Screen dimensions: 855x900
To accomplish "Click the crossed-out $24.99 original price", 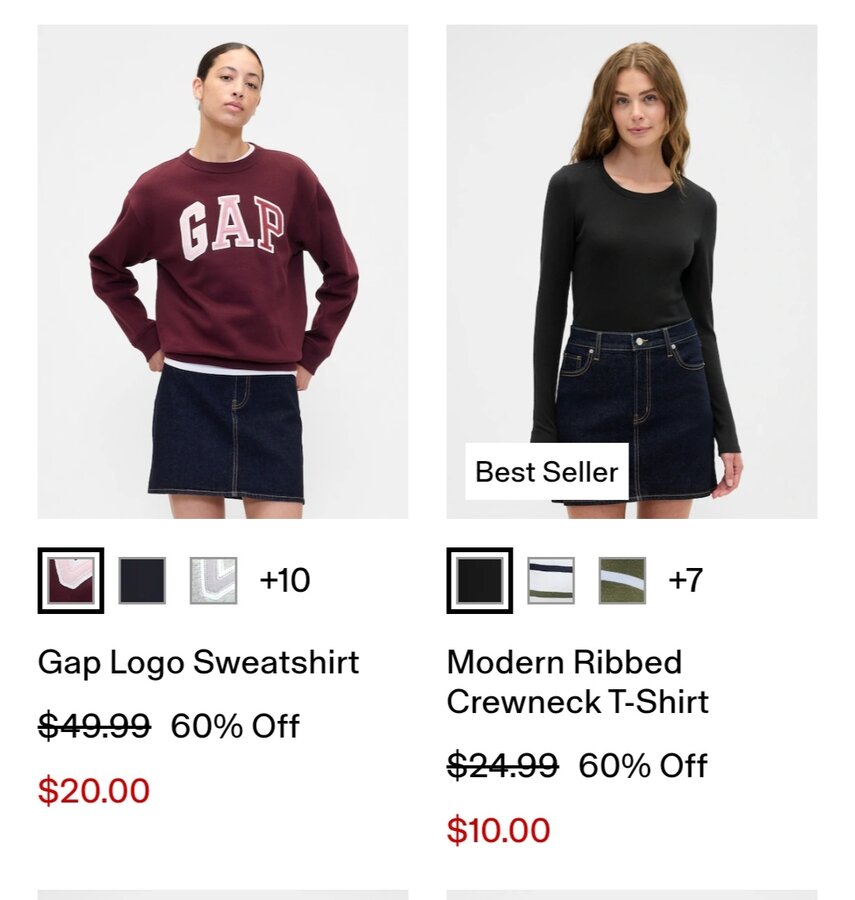I will coord(503,765).
